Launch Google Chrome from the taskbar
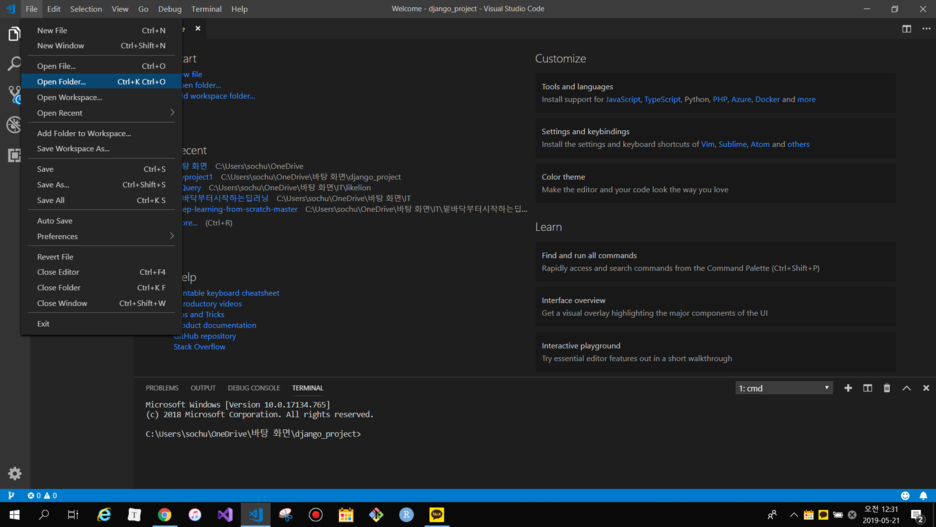 pos(165,514)
